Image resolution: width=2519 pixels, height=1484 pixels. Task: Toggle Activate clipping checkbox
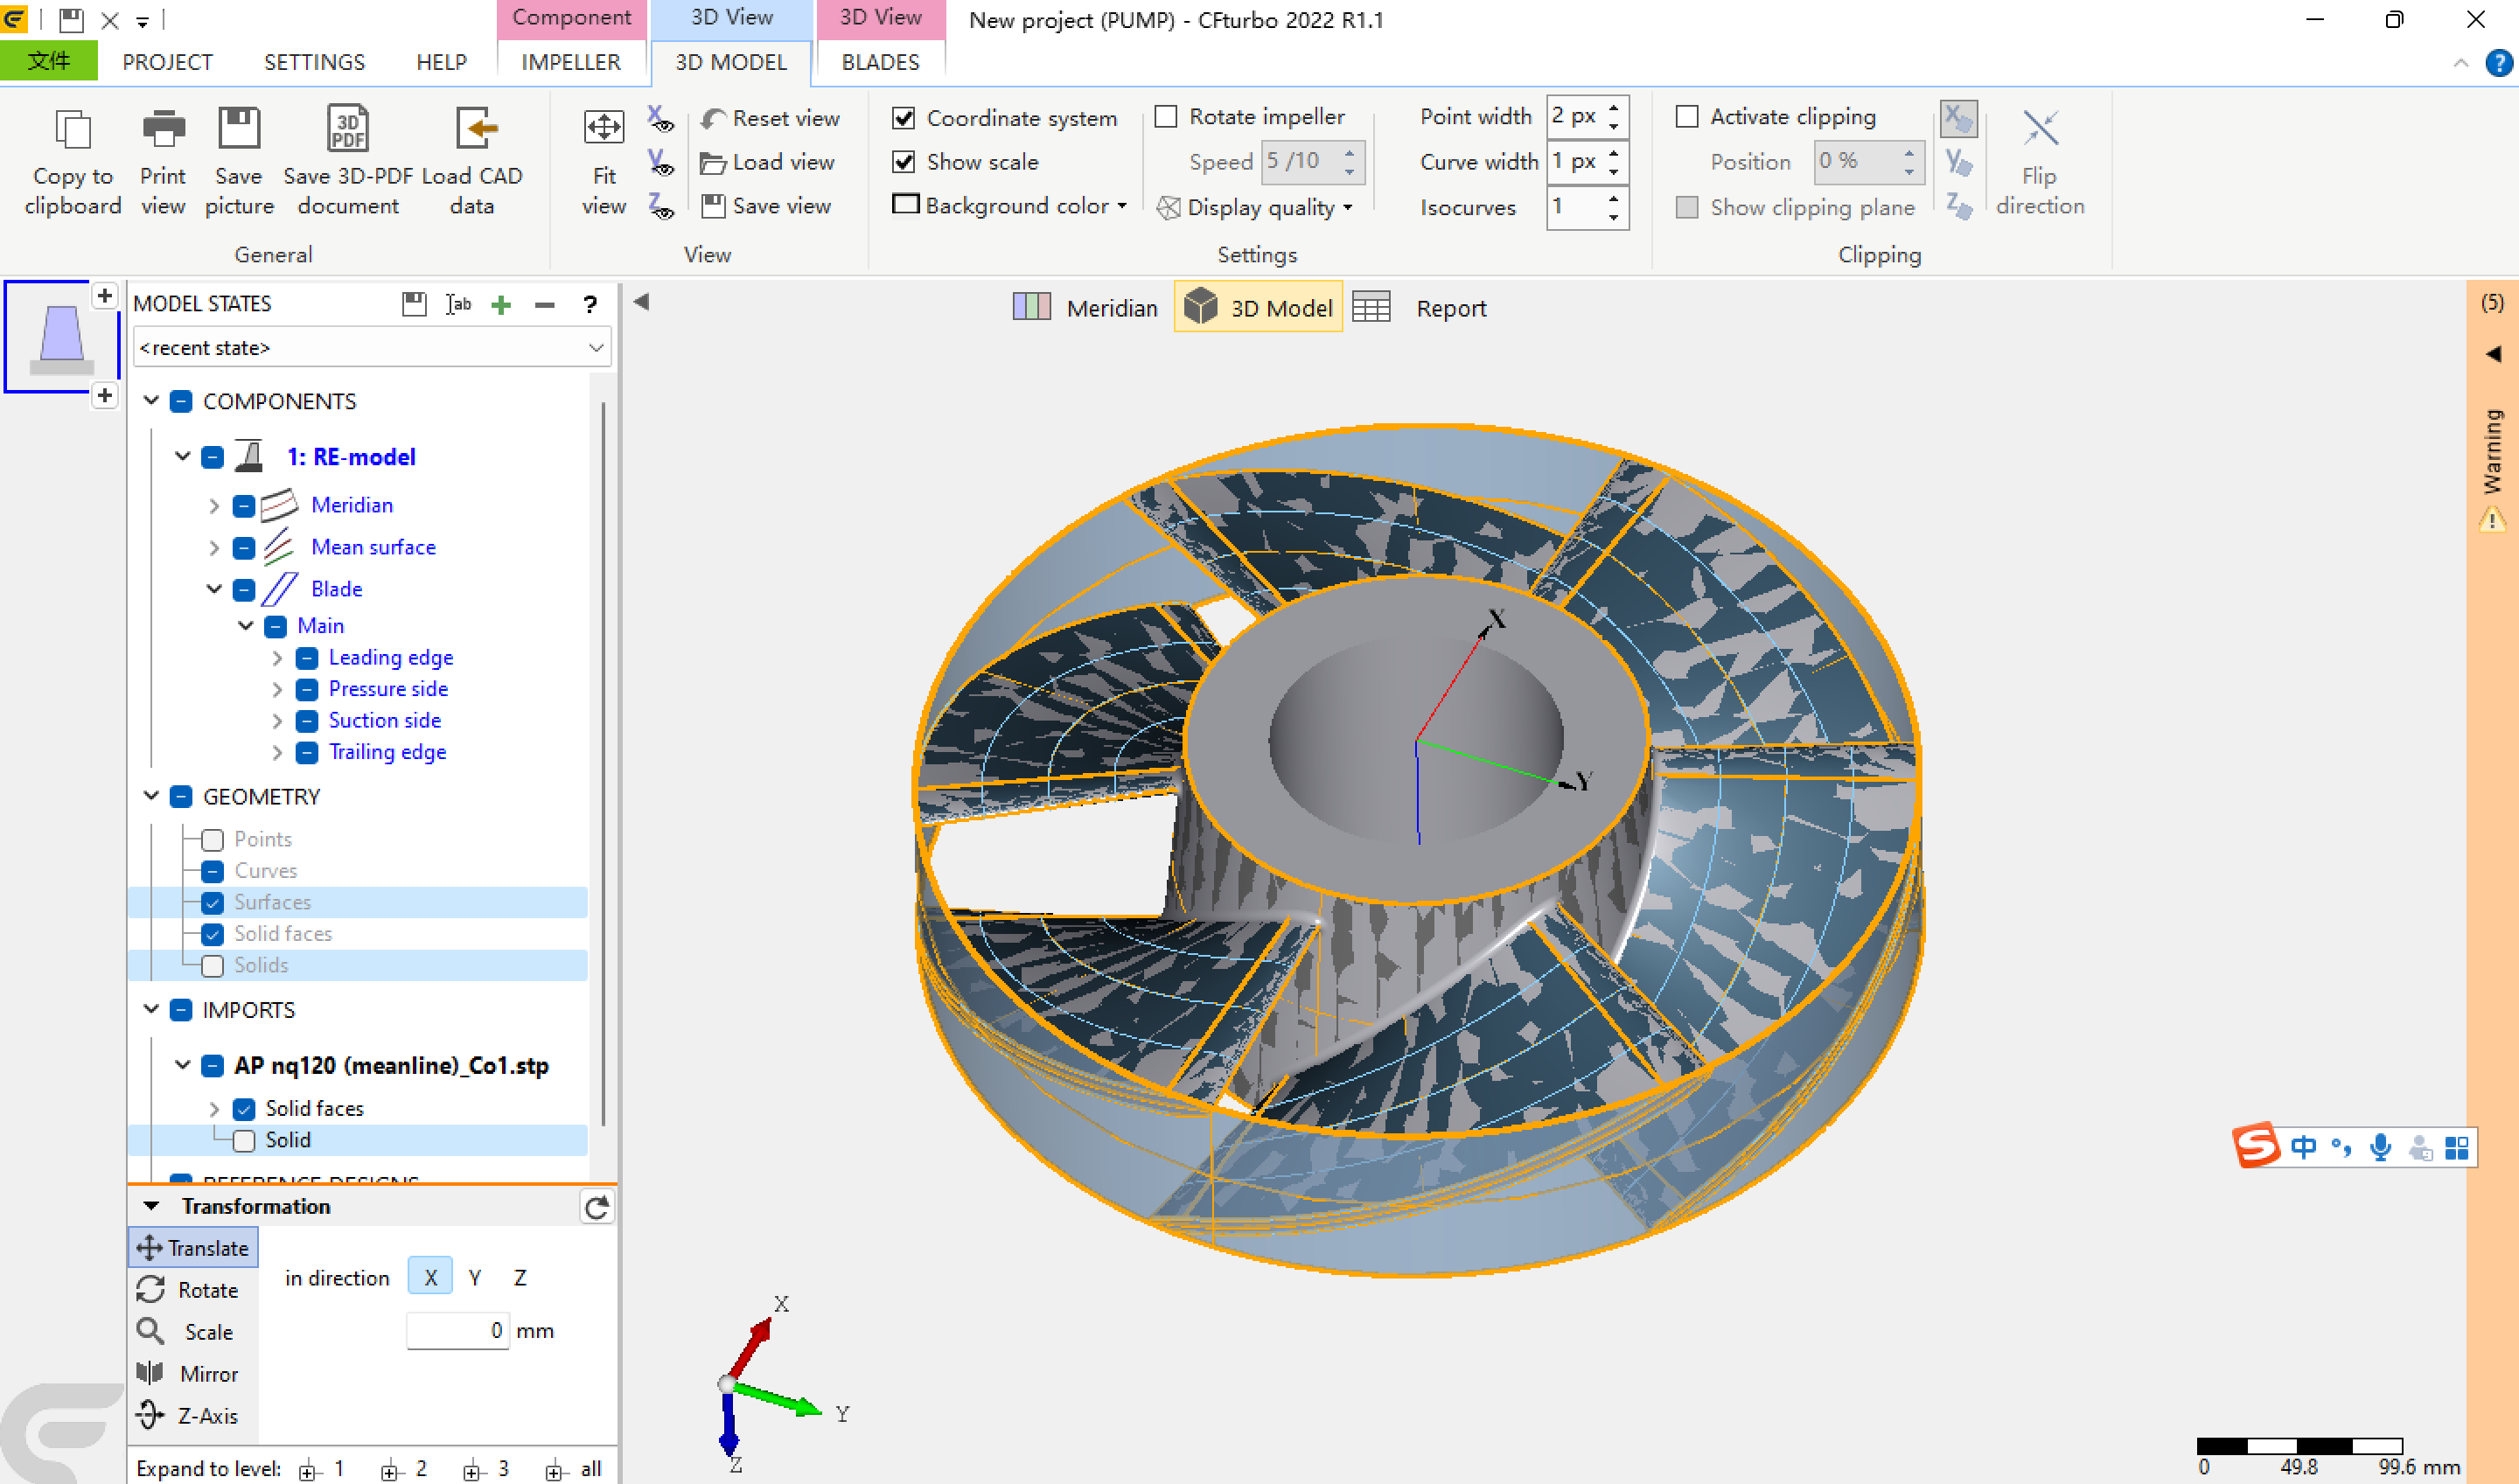pyautogui.click(x=1687, y=117)
